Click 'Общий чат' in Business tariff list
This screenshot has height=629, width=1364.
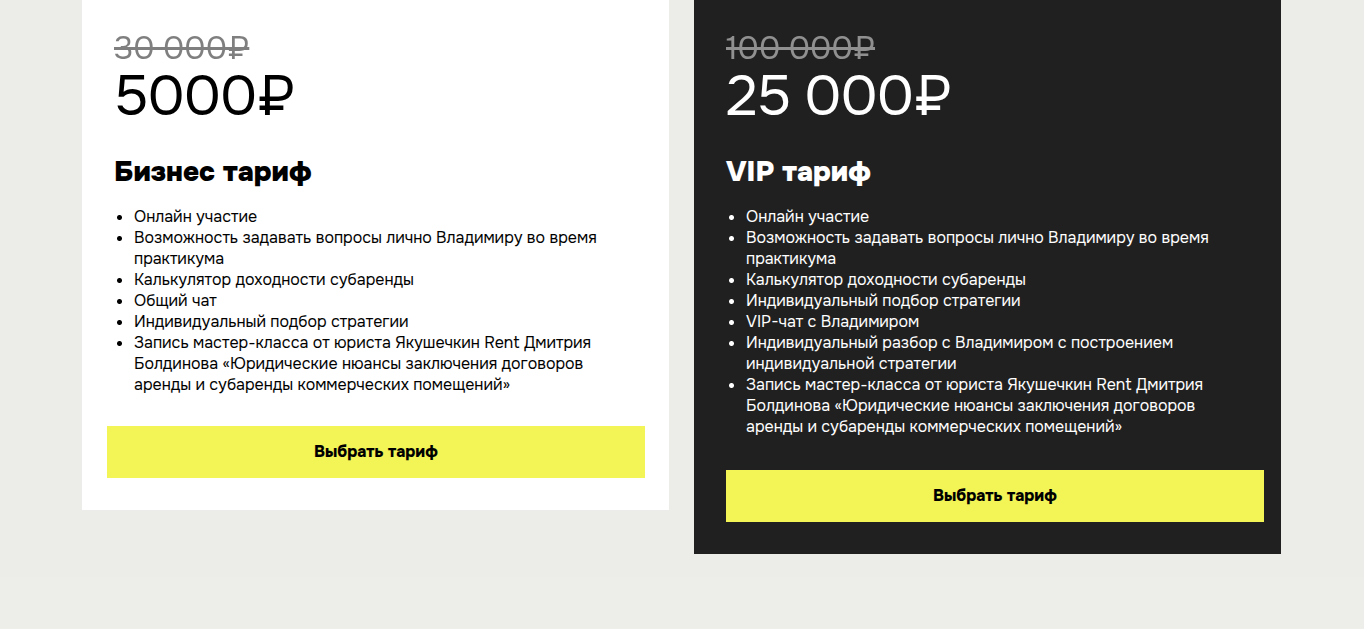click(175, 300)
